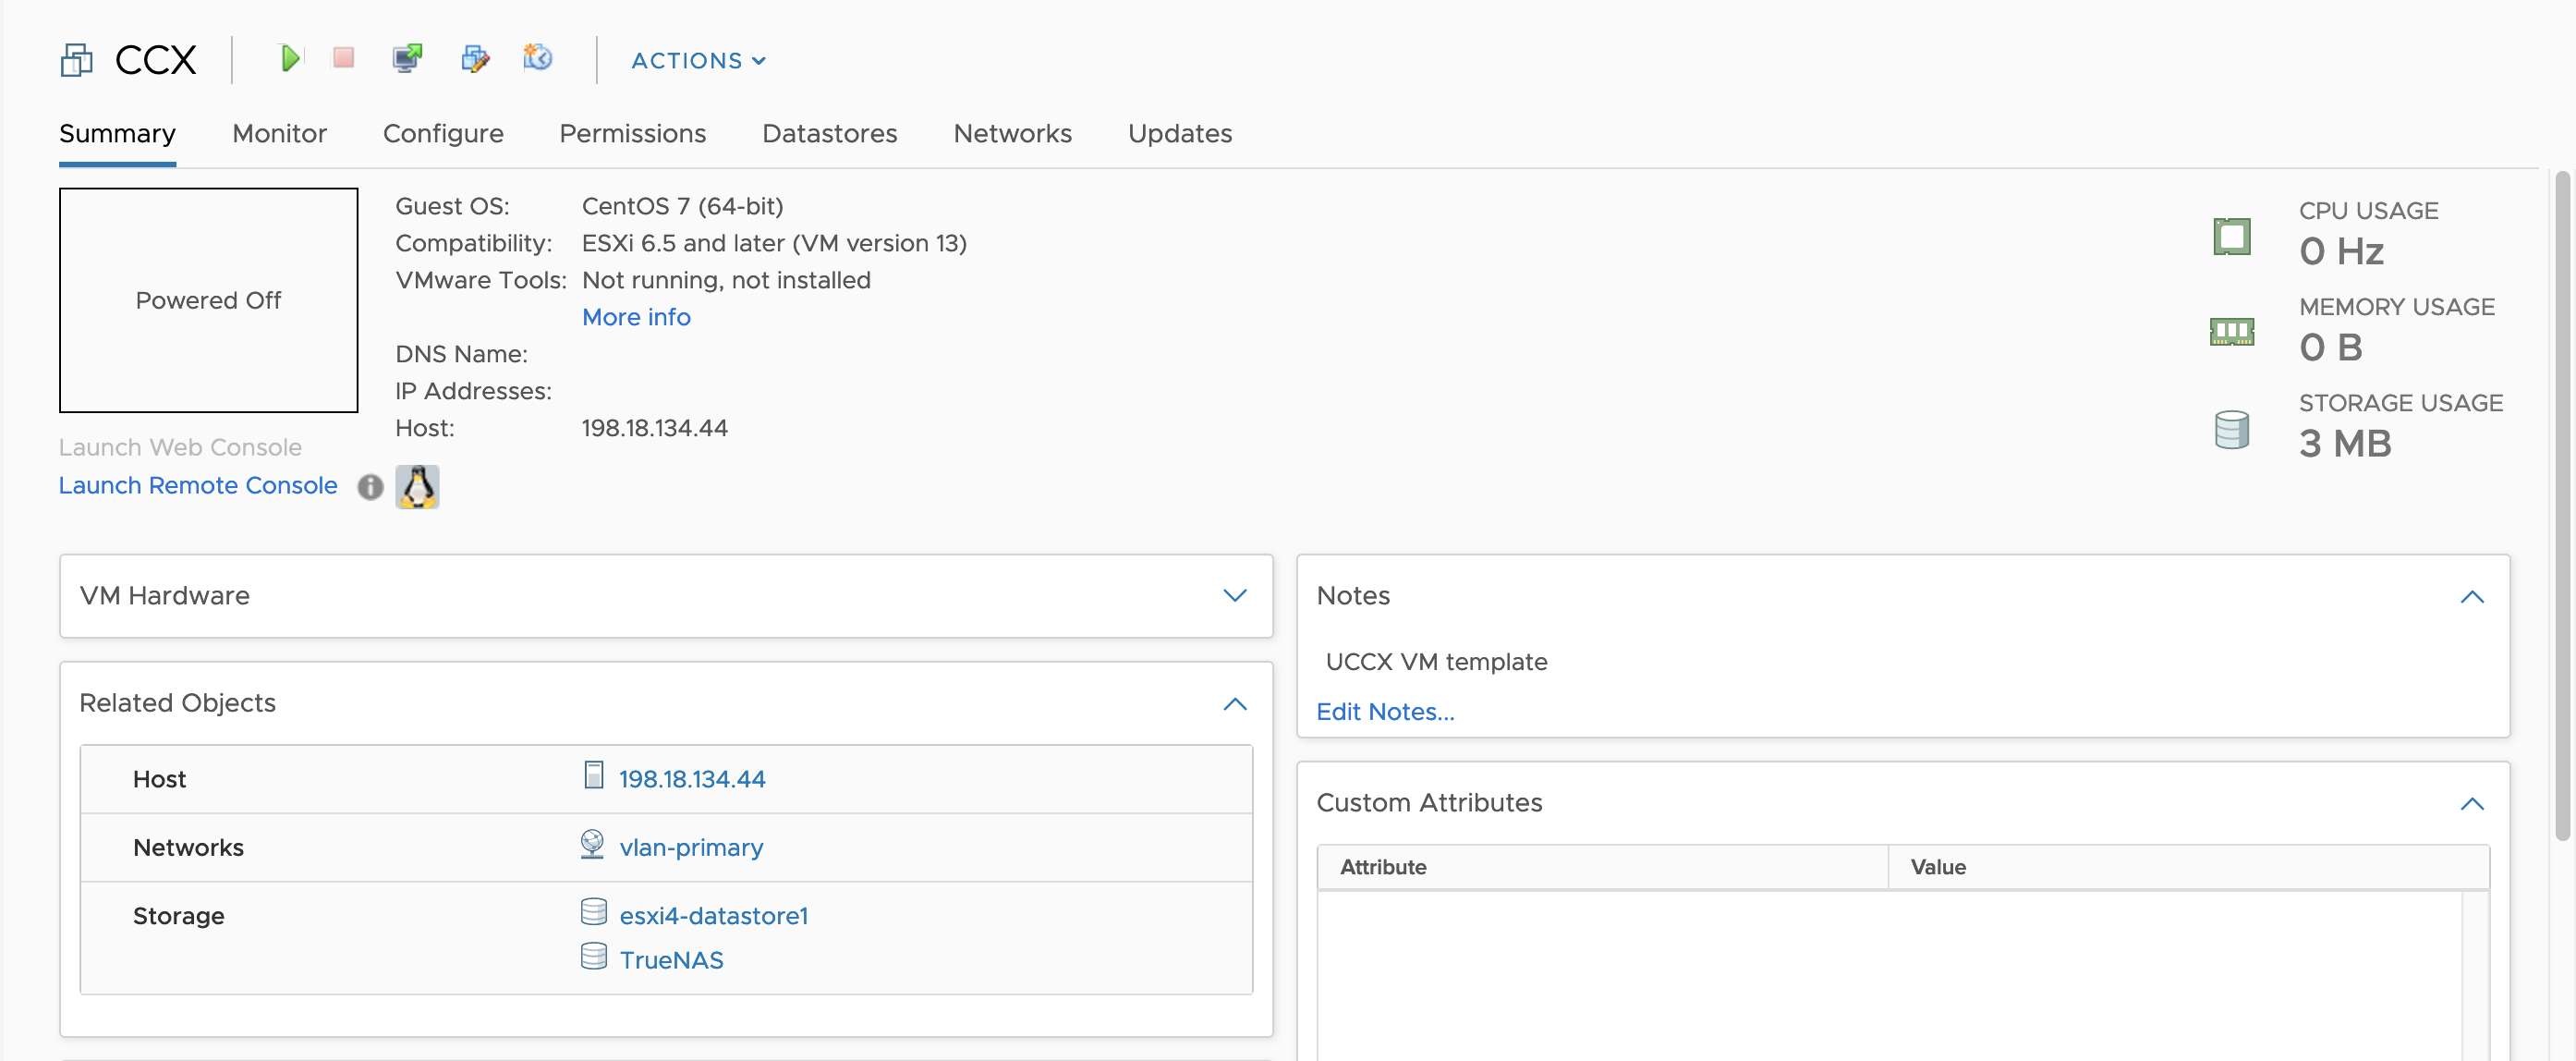Viewport: 2576px width, 1061px height.
Task: Expand the VM Hardware panel
Action: pos(1234,596)
